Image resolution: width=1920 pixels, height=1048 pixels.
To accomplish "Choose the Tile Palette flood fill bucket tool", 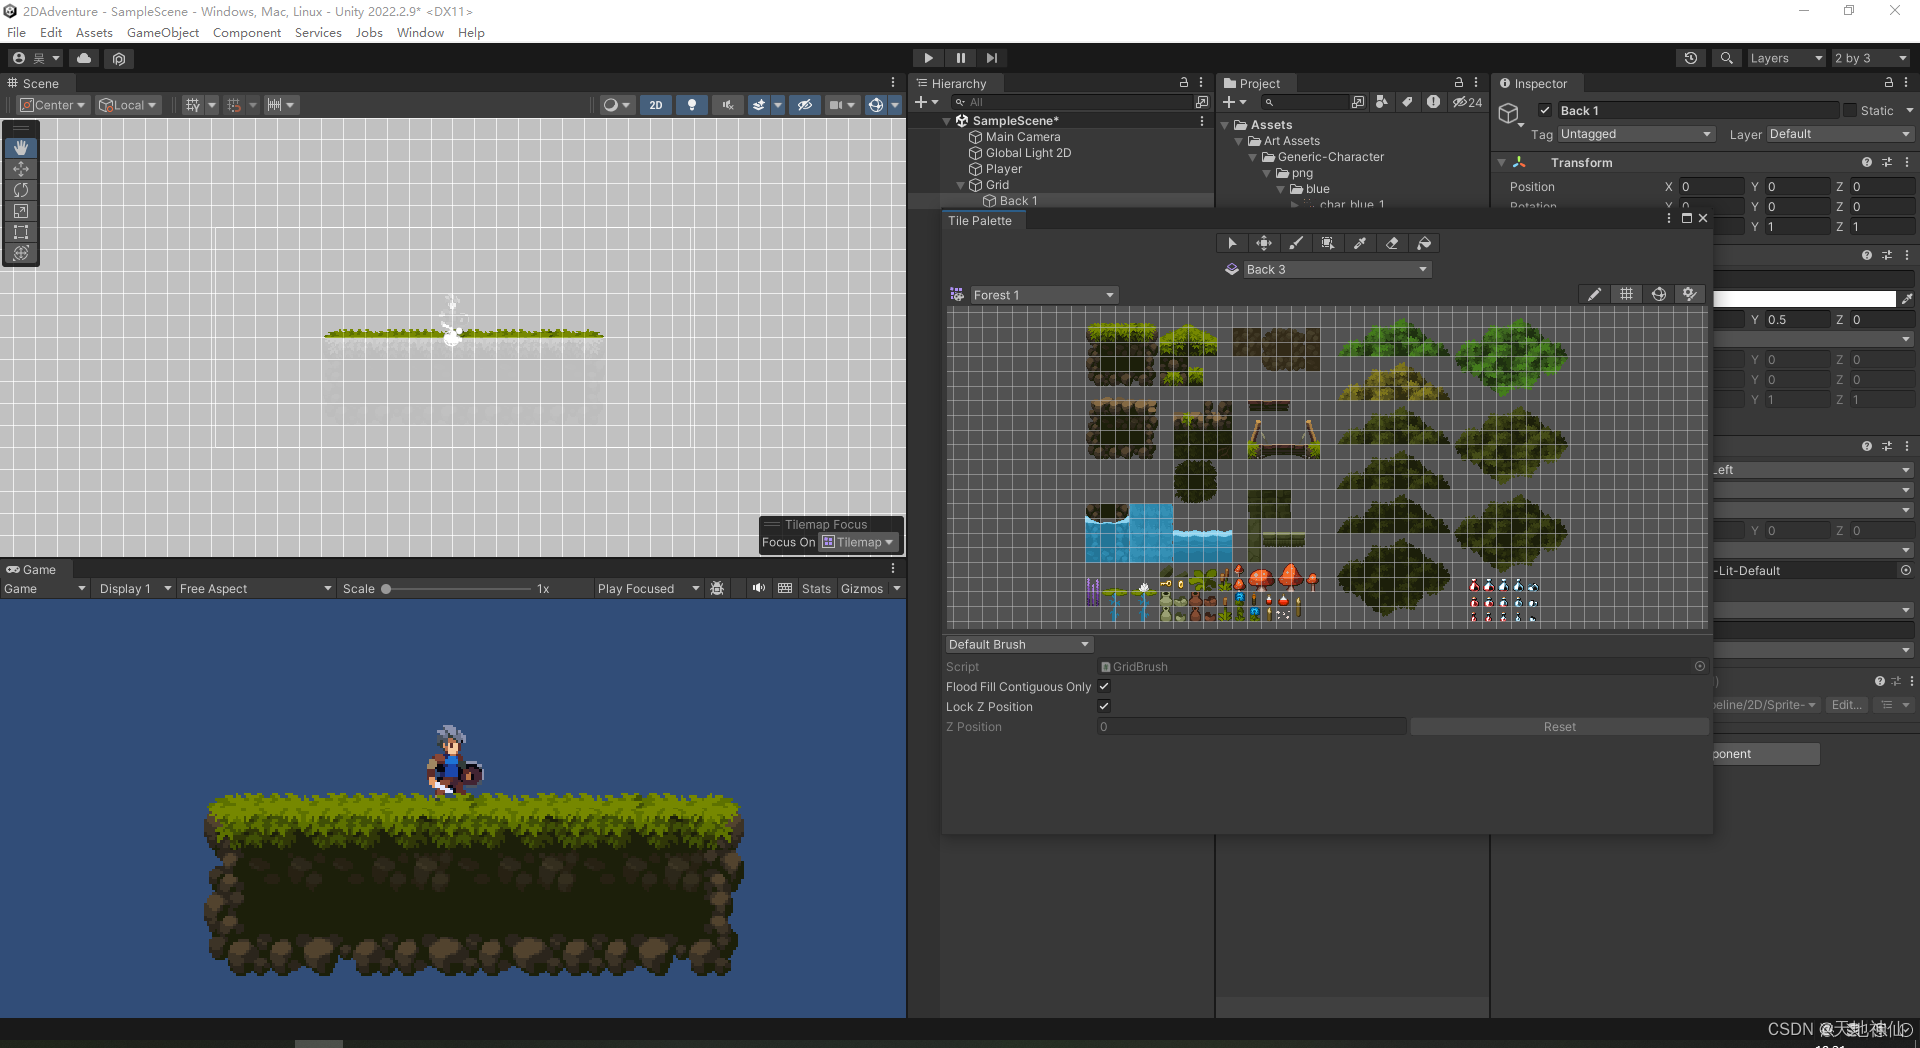I will pos(1424,243).
